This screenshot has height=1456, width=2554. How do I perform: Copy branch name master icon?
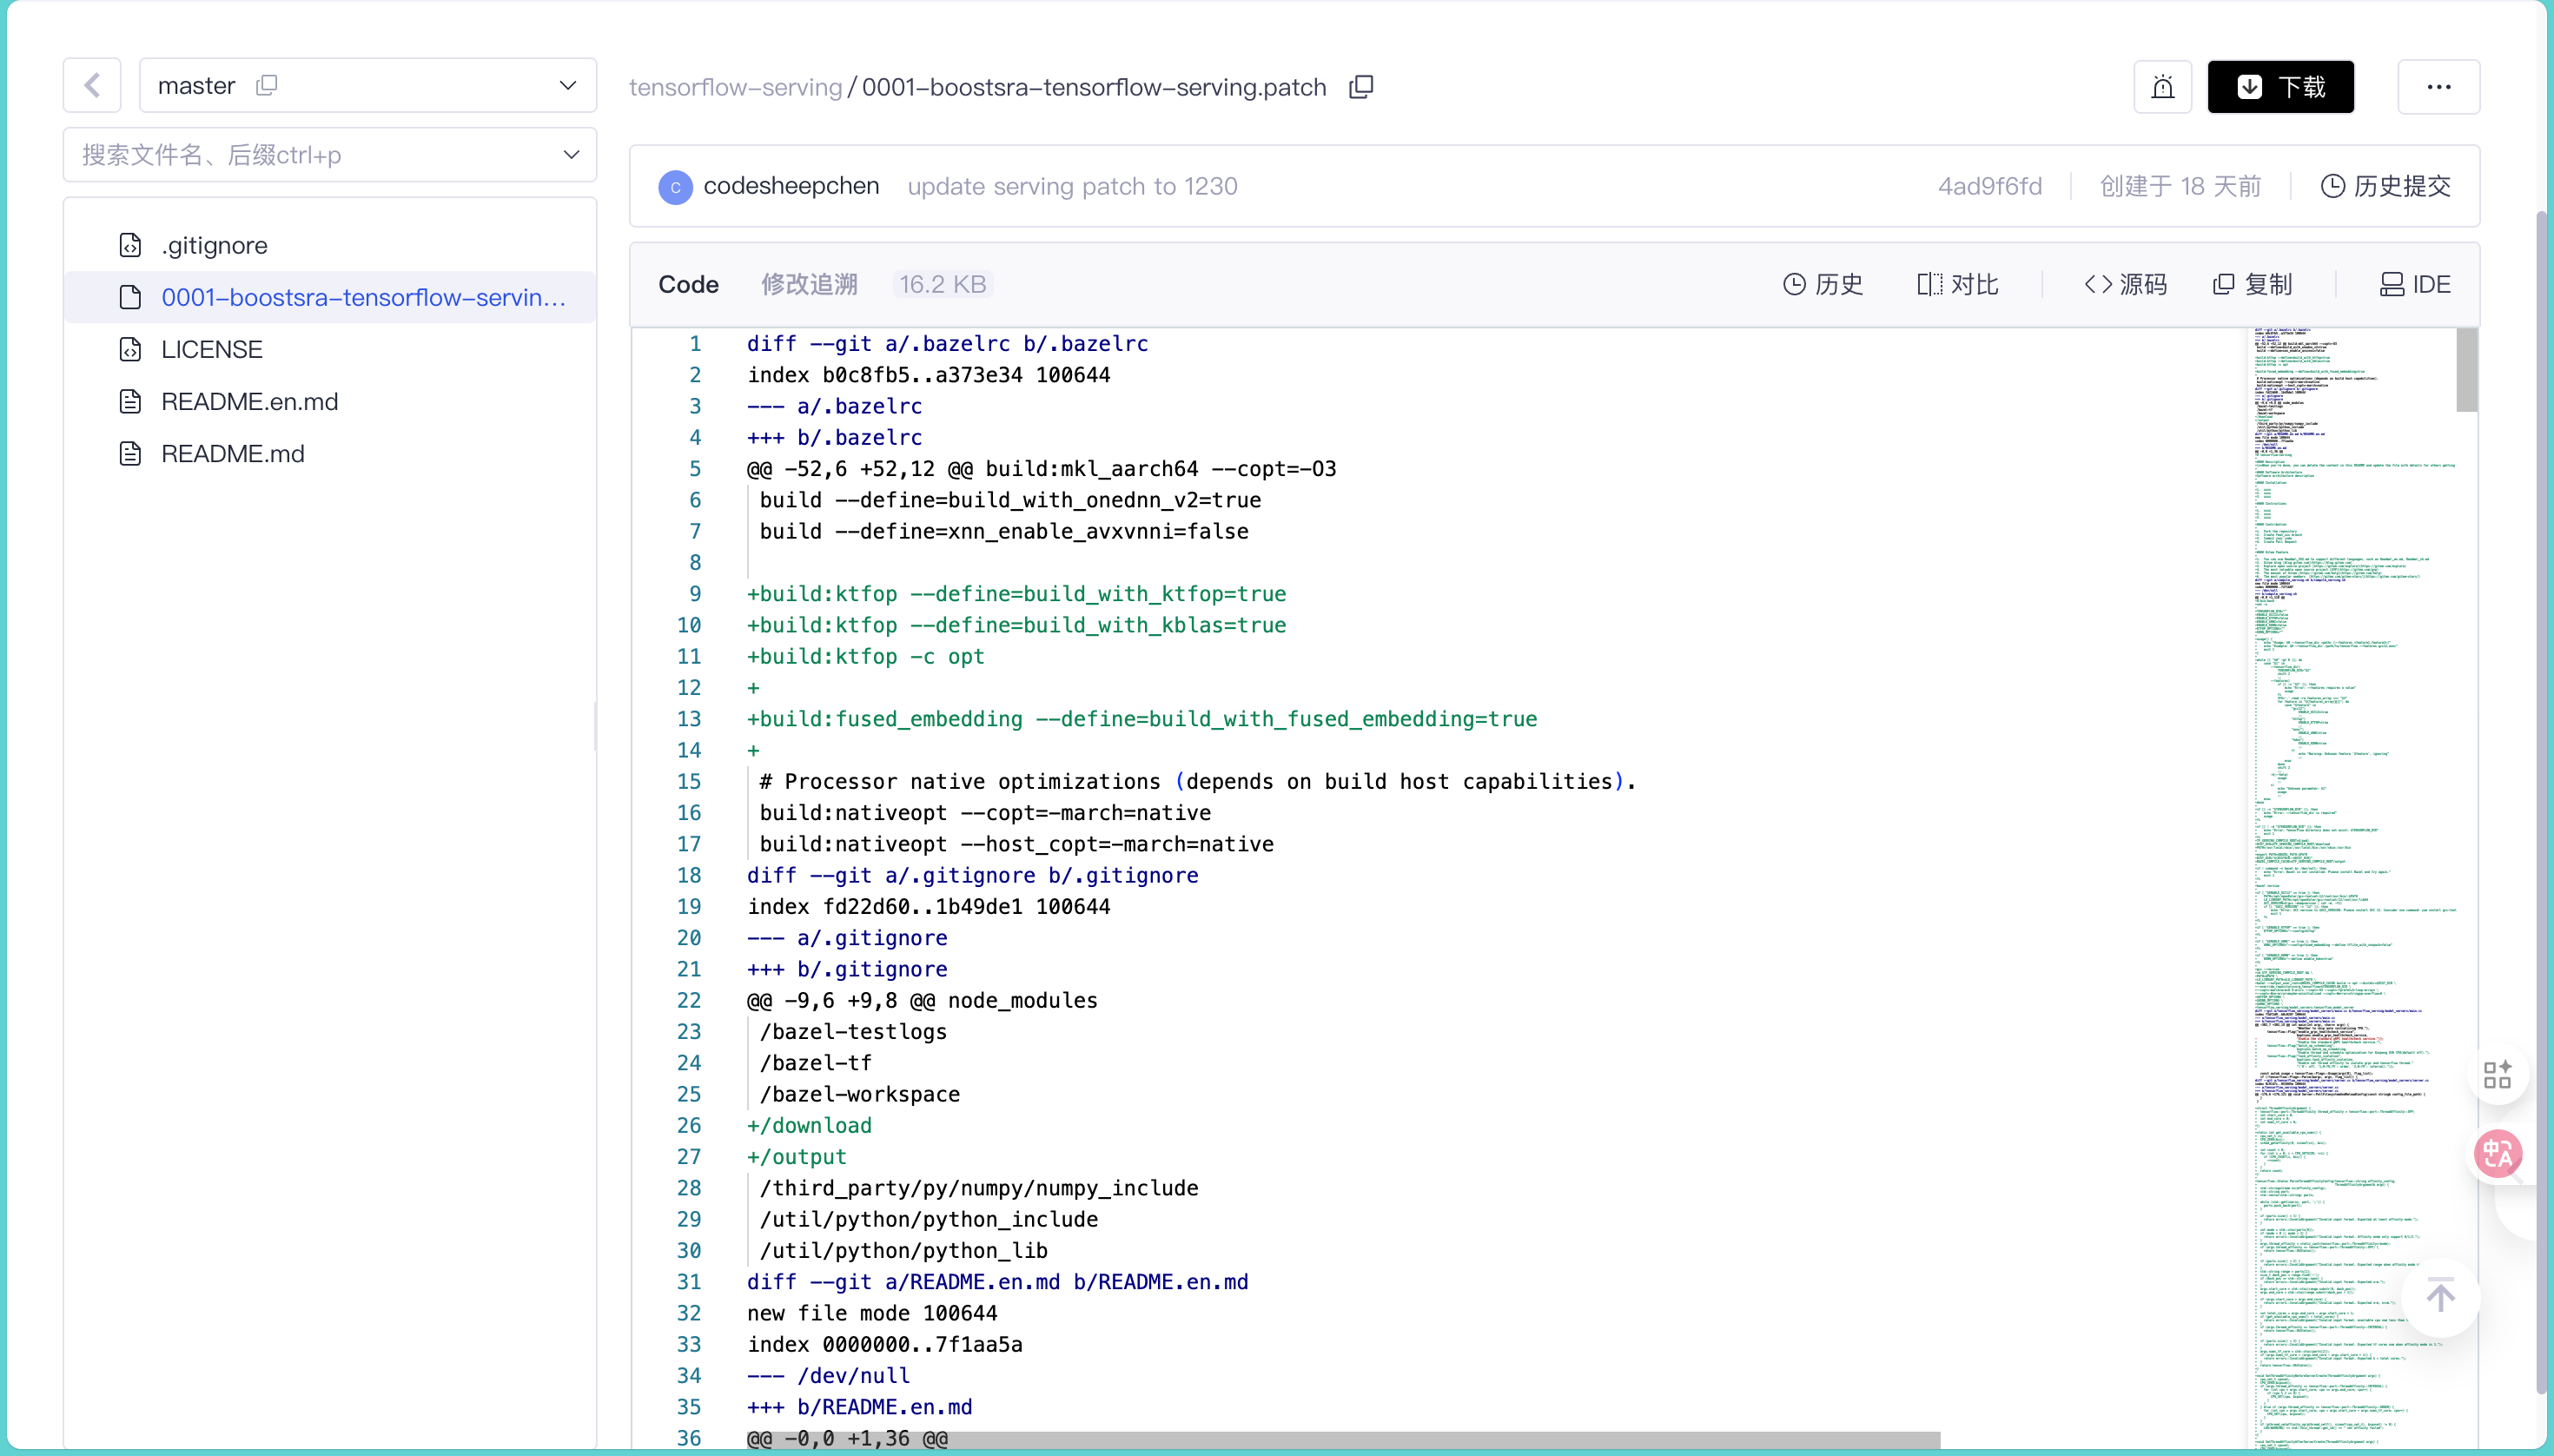266,85
